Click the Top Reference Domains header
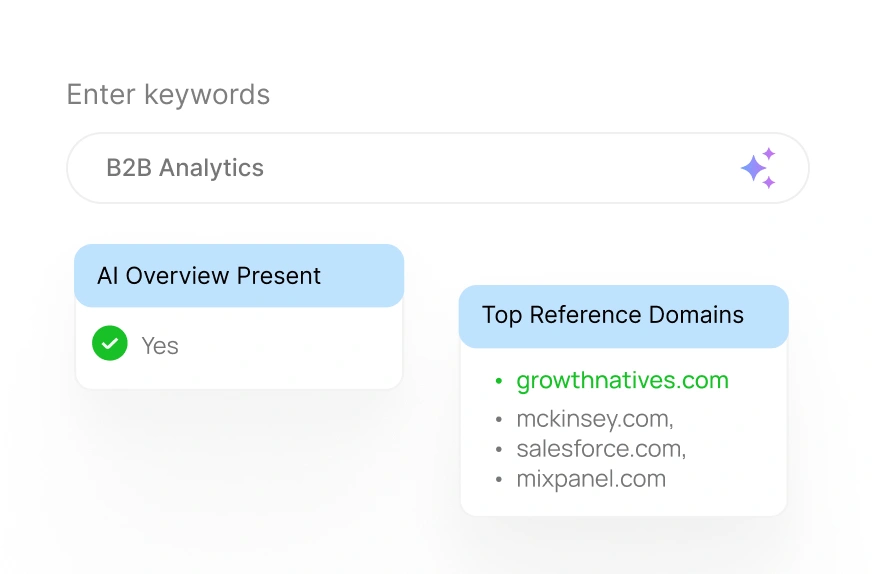 [624, 316]
